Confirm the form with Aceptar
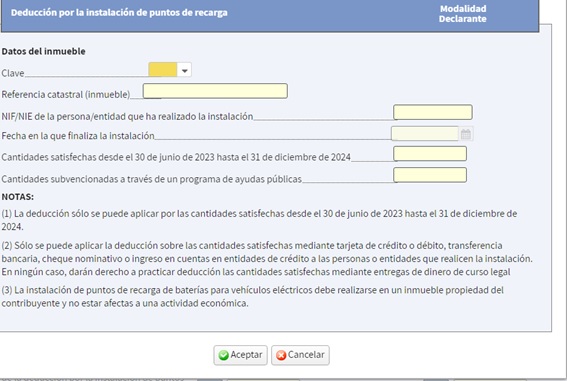Image resolution: width=567 pixels, height=381 pixels. click(240, 355)
